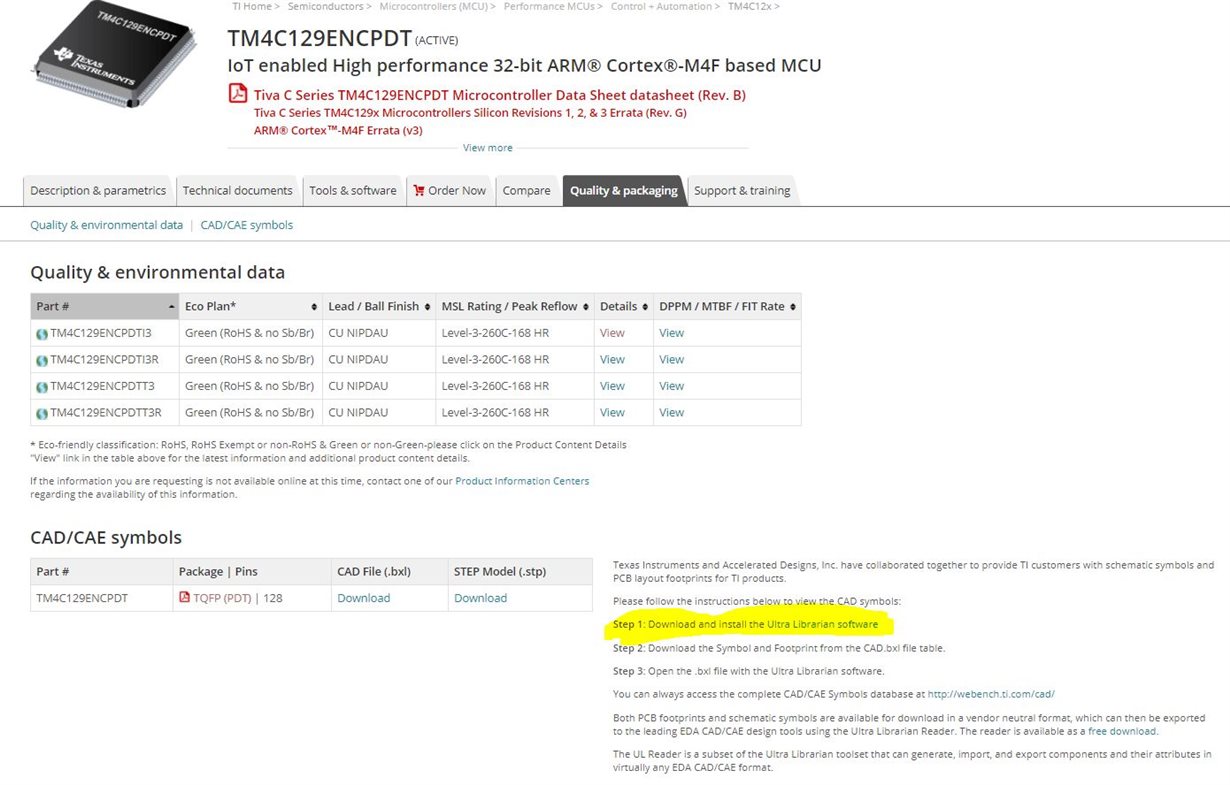This screenshot has height=785, width=1230.
Task: Select the Compare tab
Action: [x=526, y=190]
